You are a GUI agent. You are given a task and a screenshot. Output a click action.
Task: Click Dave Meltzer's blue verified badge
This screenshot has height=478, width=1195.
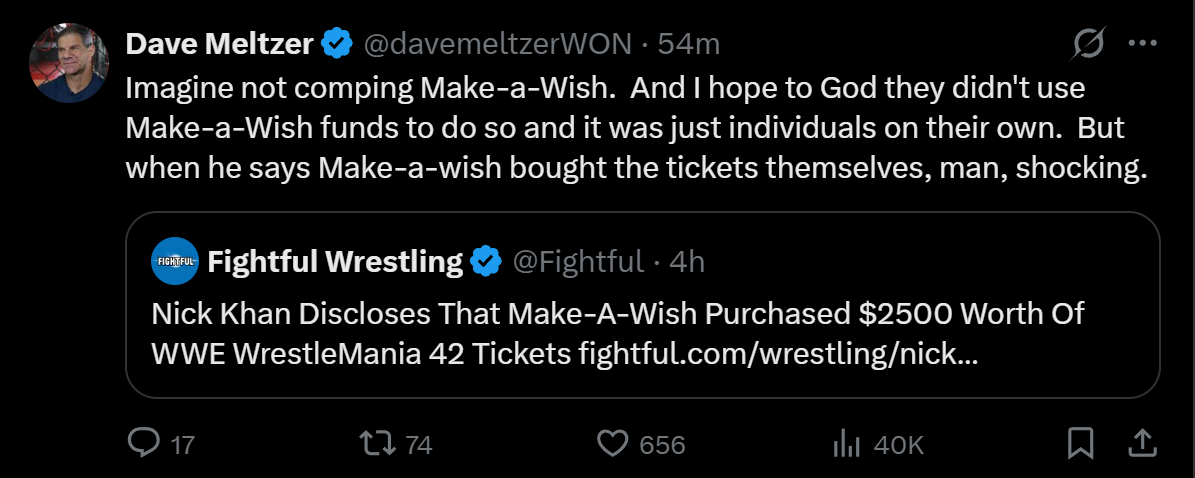coord(337,44)
